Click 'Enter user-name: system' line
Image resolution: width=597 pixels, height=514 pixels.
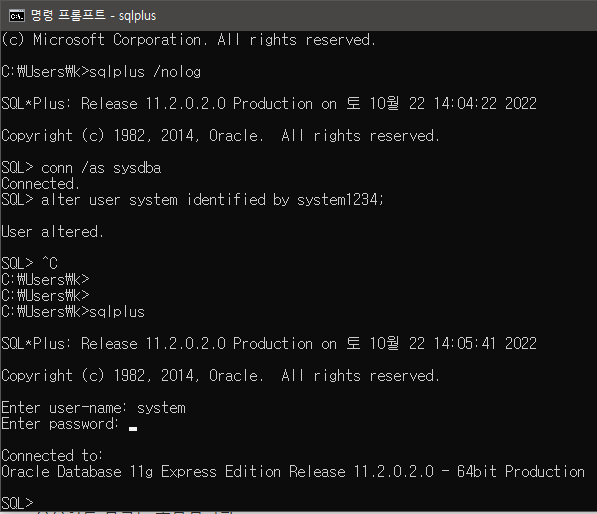(x=93, y=408)
